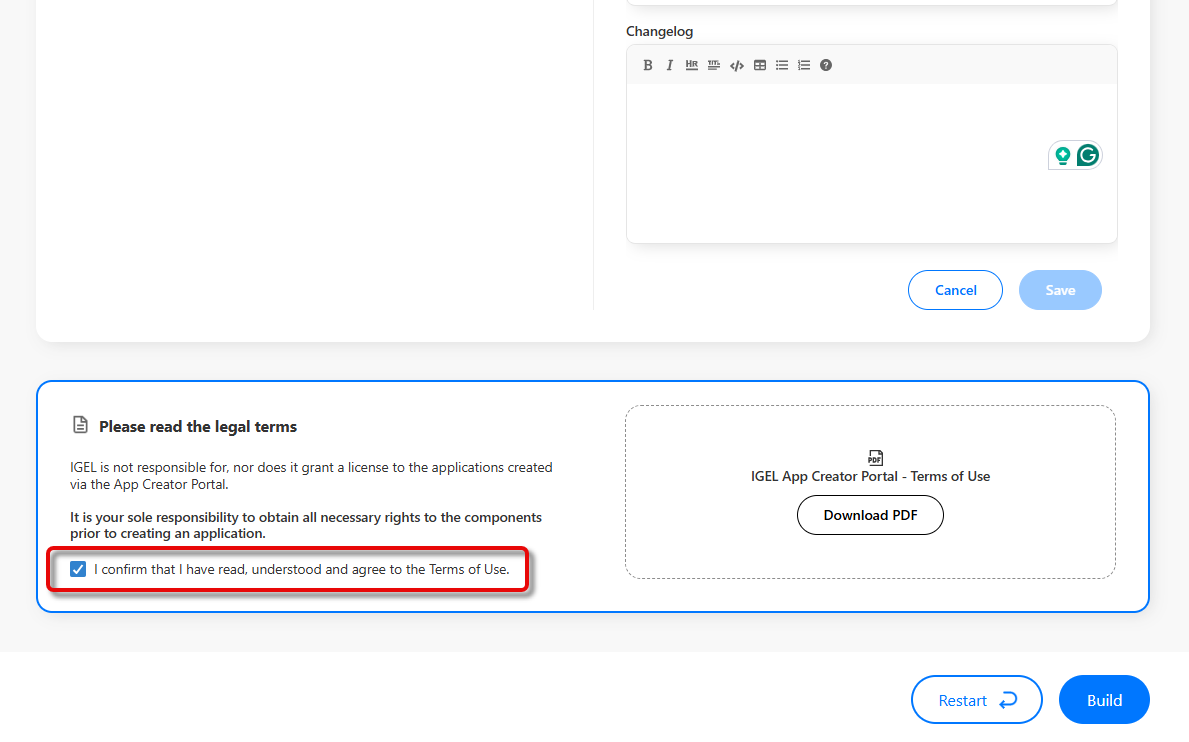Image resolution: width=1189 pixels, height=742 pixels.
Task: Click the legal terms document icon
Action: 80,426
